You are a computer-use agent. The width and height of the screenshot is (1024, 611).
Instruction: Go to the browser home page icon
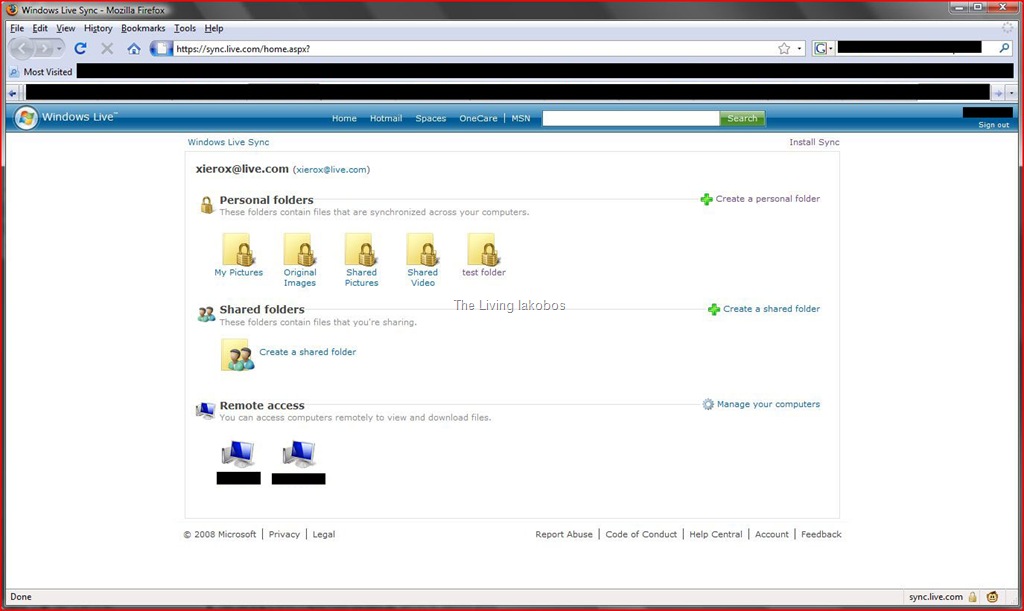pyautogui.click(x=134, y=48)
